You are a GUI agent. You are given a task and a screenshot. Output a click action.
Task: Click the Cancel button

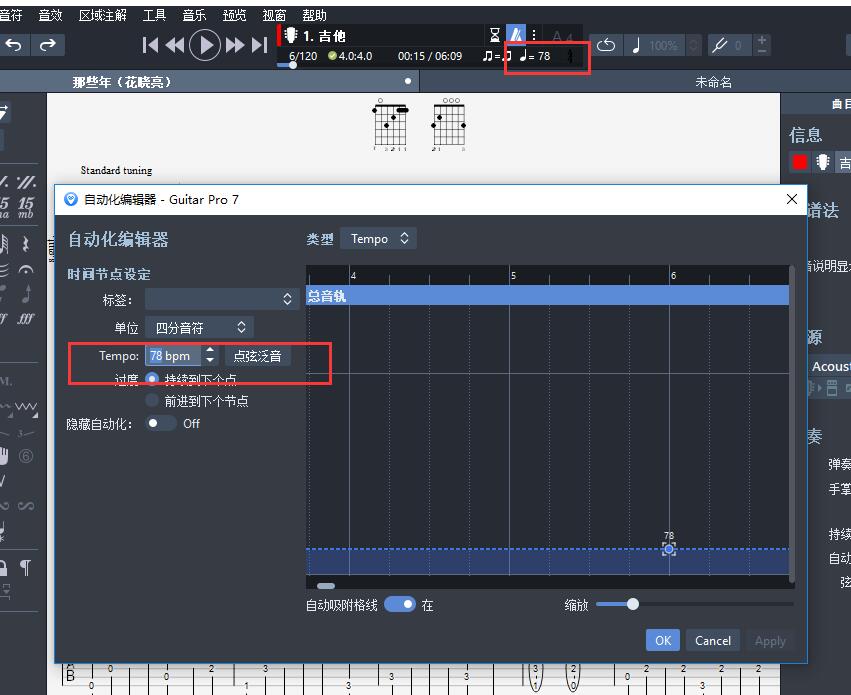(713, 641)
